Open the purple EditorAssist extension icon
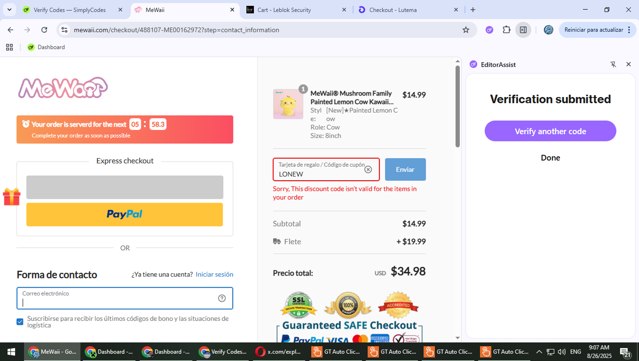This screenshot has width=639, height=361. [x=489, y=30]
